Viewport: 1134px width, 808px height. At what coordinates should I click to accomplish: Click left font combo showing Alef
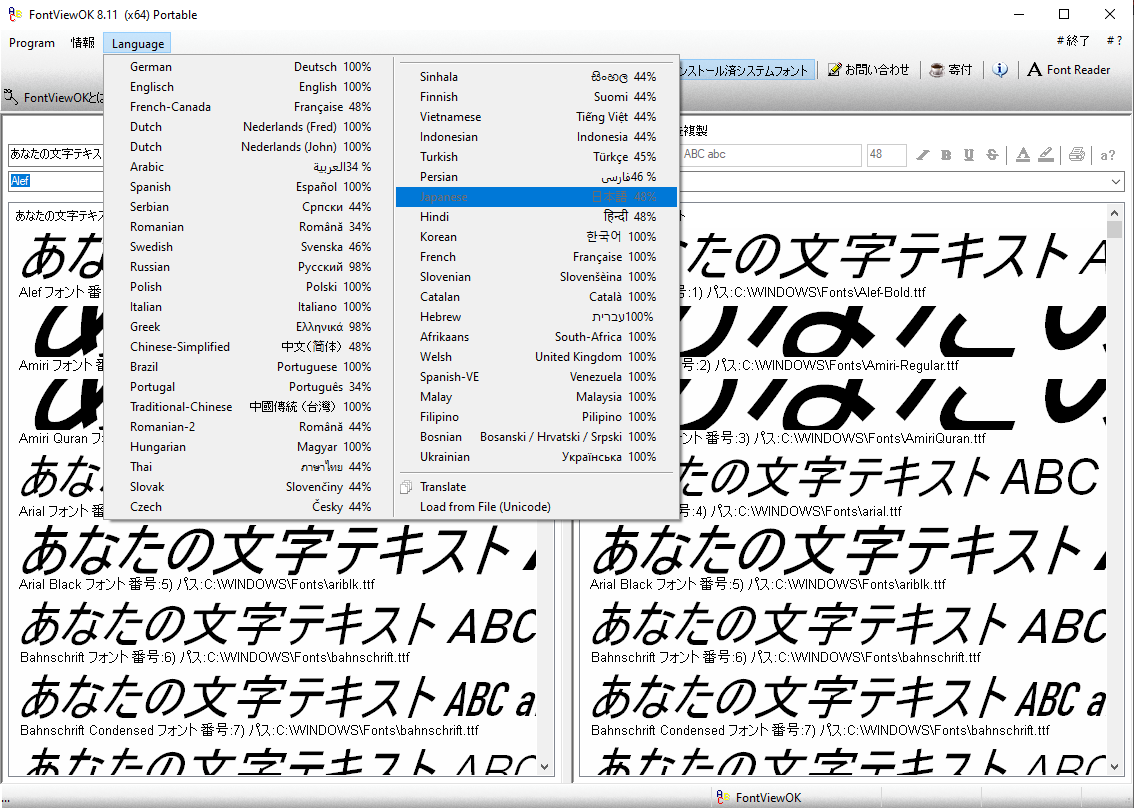pyautogui.click(x=56, y=181)
